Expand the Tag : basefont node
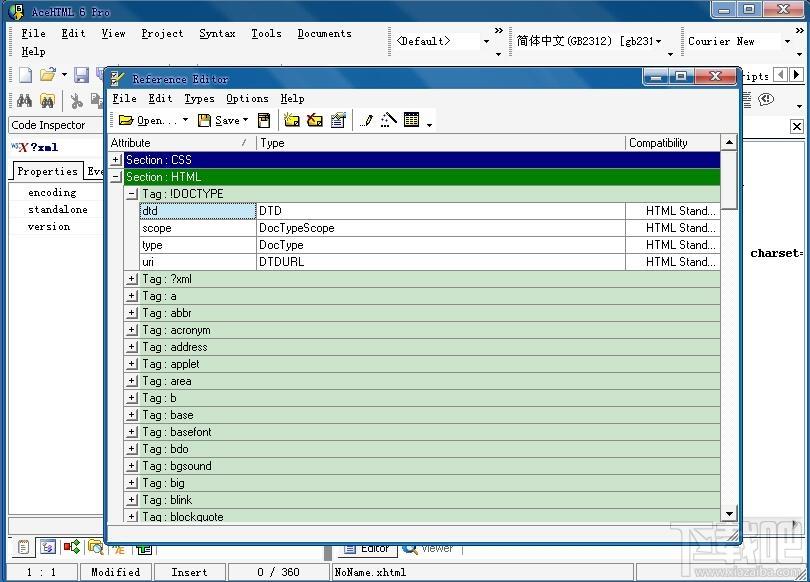The width and height of the screenshot is (810, 582). pos(132,432)
